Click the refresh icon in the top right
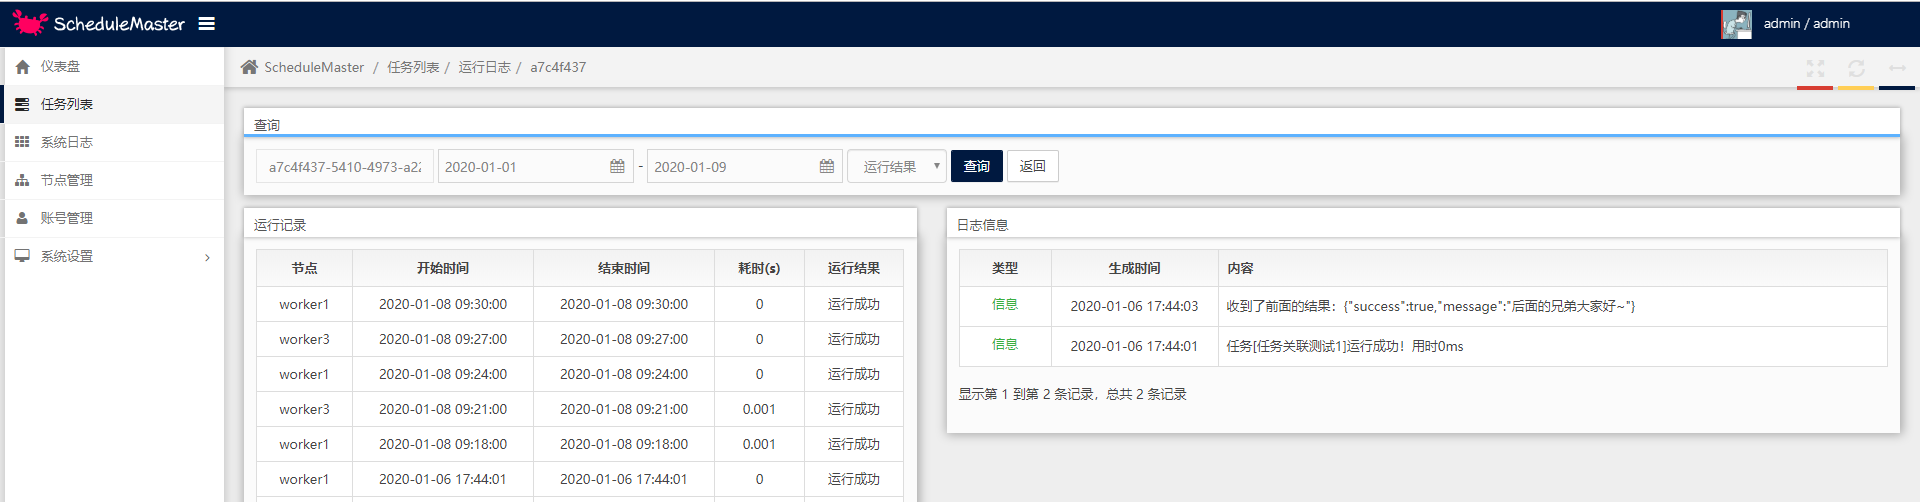1920x502 pixels. pos(1856,68)
